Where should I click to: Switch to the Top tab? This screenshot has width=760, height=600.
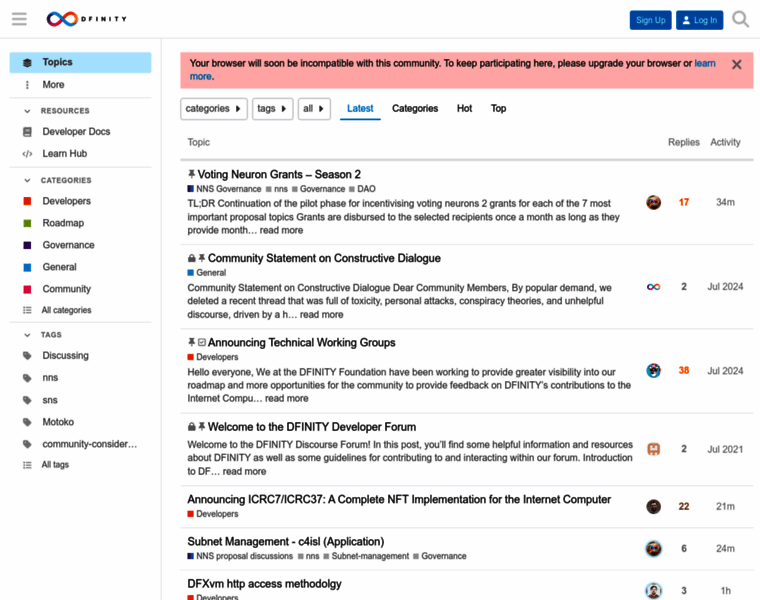[498, 109]
